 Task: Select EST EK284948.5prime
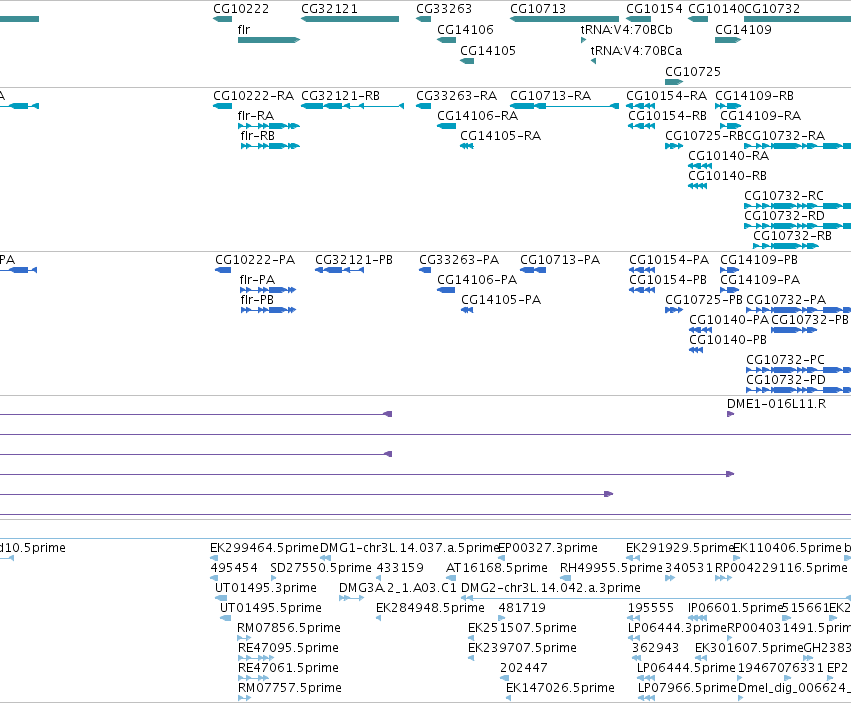point(430,609)
